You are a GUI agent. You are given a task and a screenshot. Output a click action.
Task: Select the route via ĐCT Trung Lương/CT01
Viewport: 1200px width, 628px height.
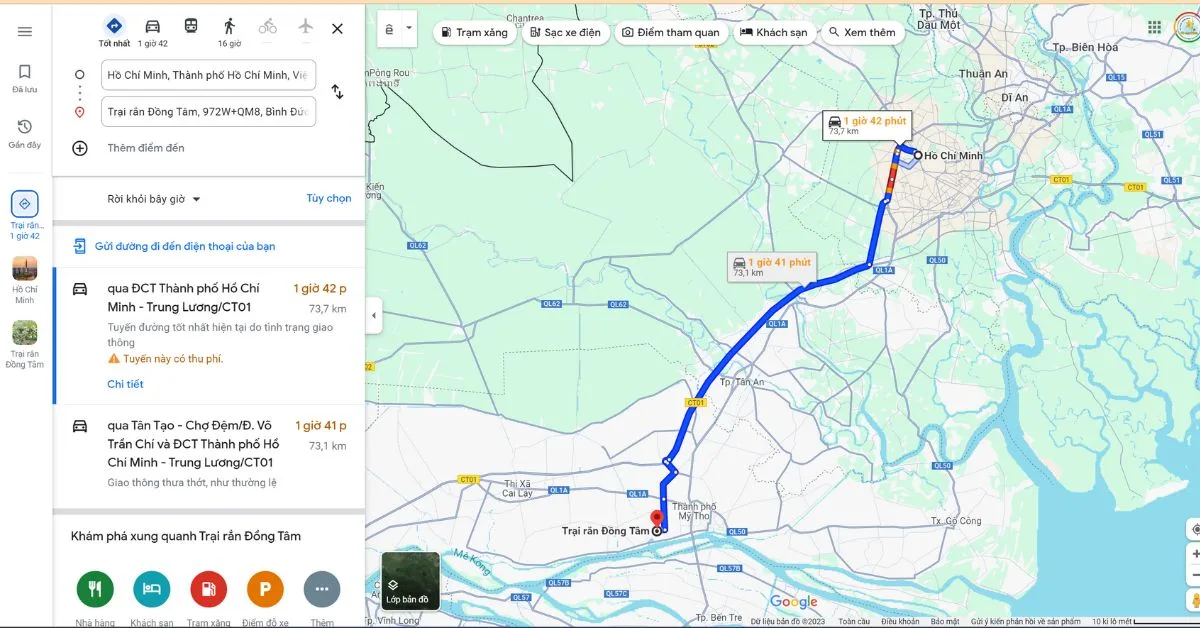209,336
